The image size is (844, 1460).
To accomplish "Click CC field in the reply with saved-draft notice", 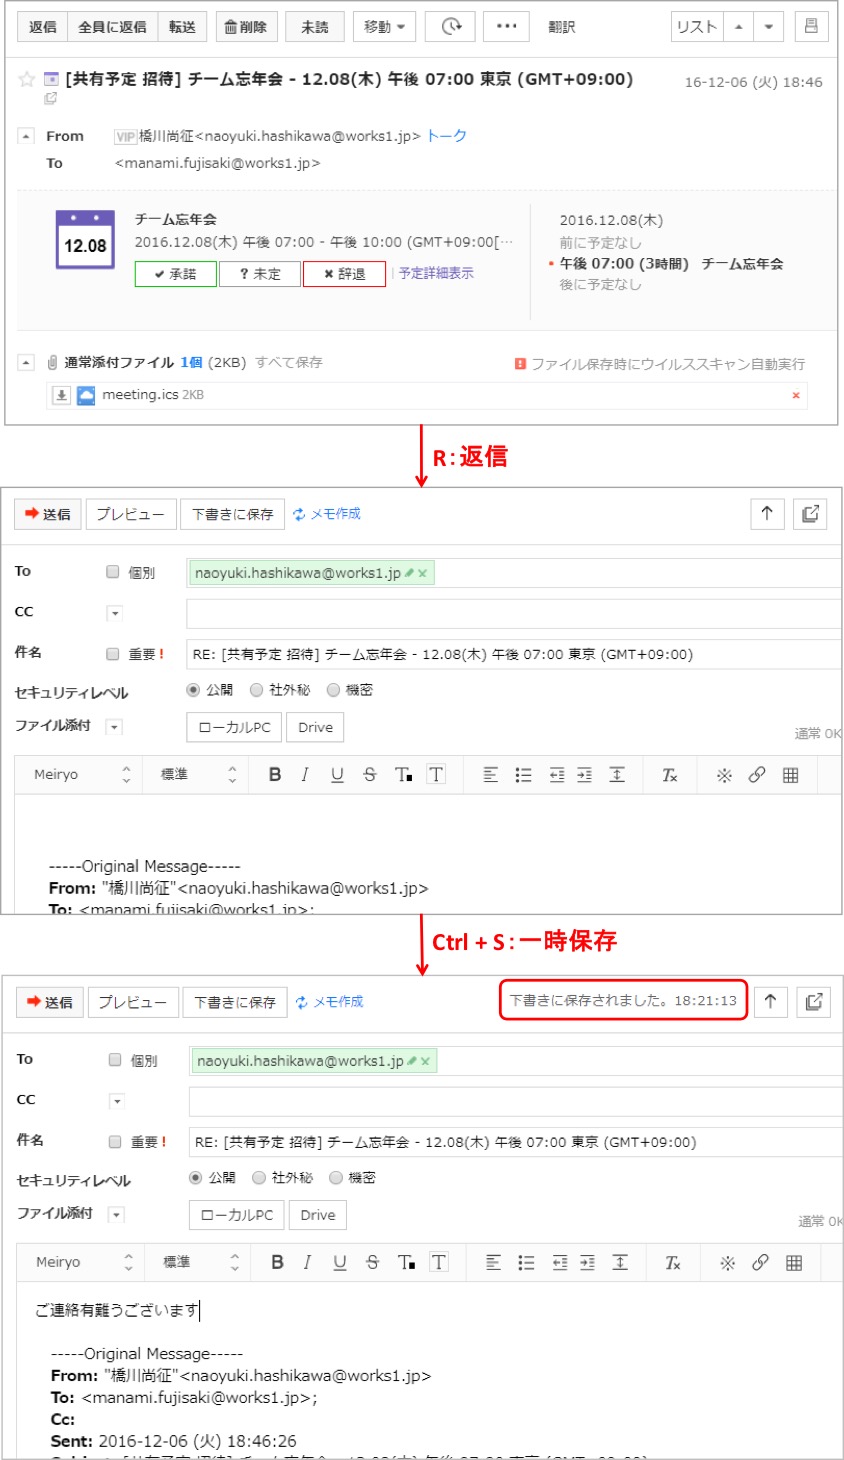I will 514,1101.
